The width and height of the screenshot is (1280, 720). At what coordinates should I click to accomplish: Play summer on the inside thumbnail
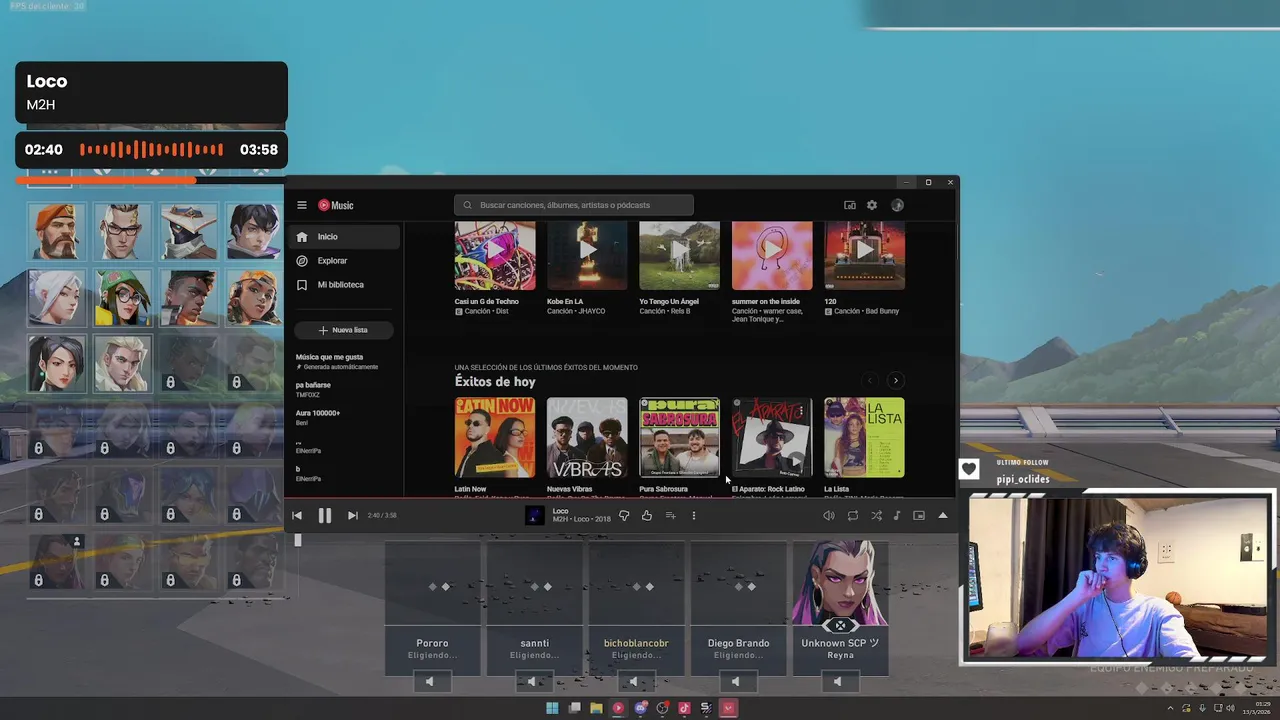772,256
